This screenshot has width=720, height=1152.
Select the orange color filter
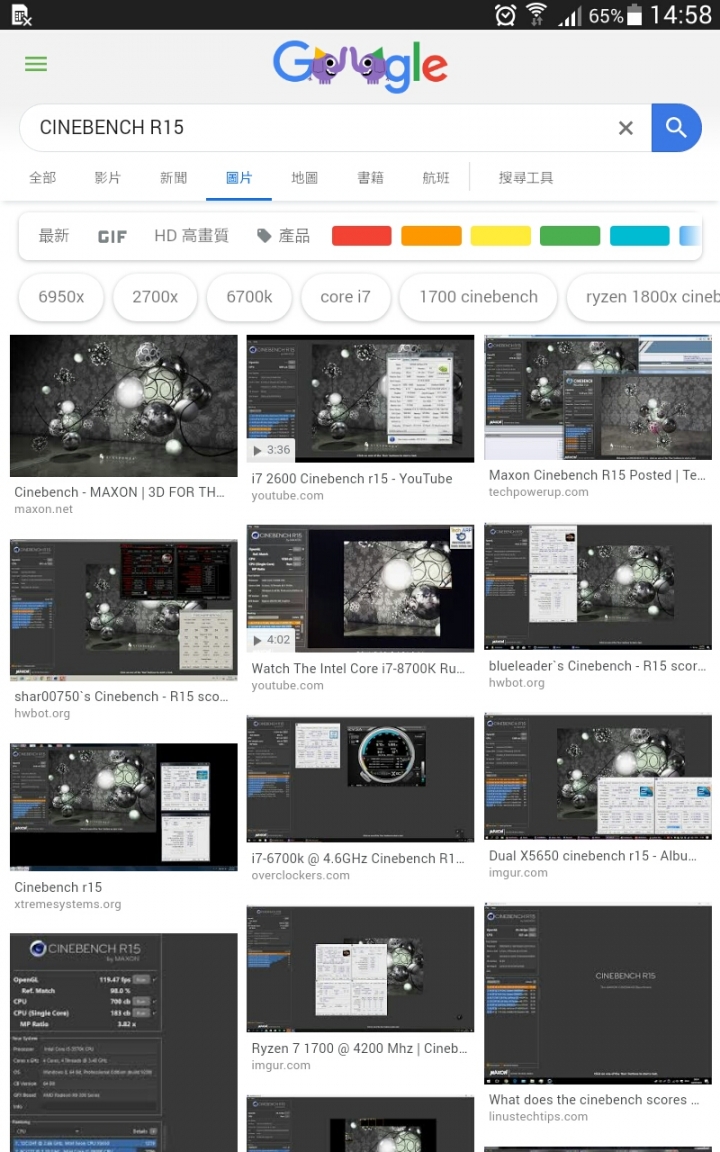(x=431, y=236)
